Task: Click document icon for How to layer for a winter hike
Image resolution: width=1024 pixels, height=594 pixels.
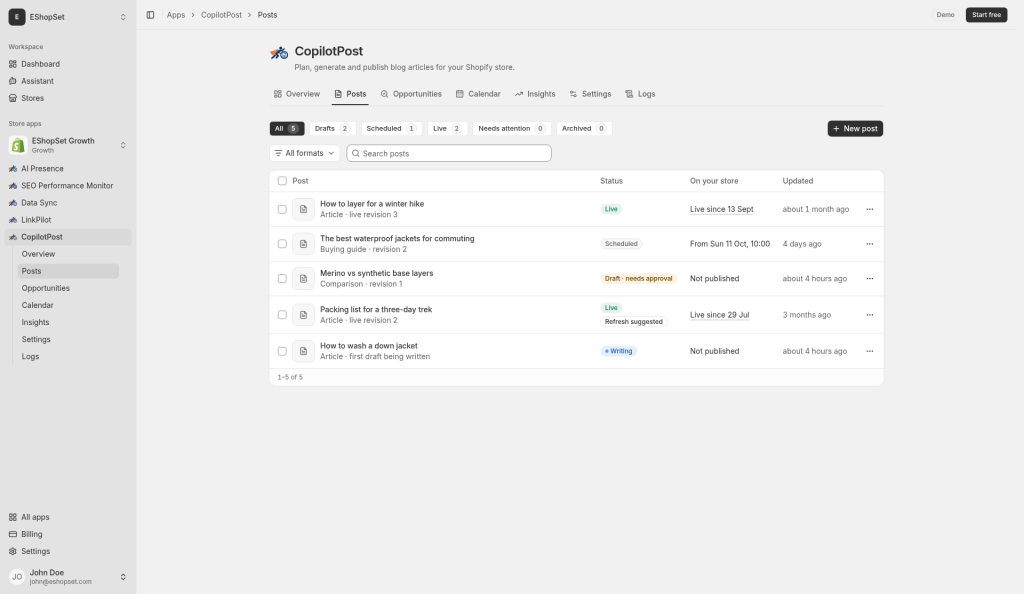Action: pyautogui.click(x=303, y=210)
